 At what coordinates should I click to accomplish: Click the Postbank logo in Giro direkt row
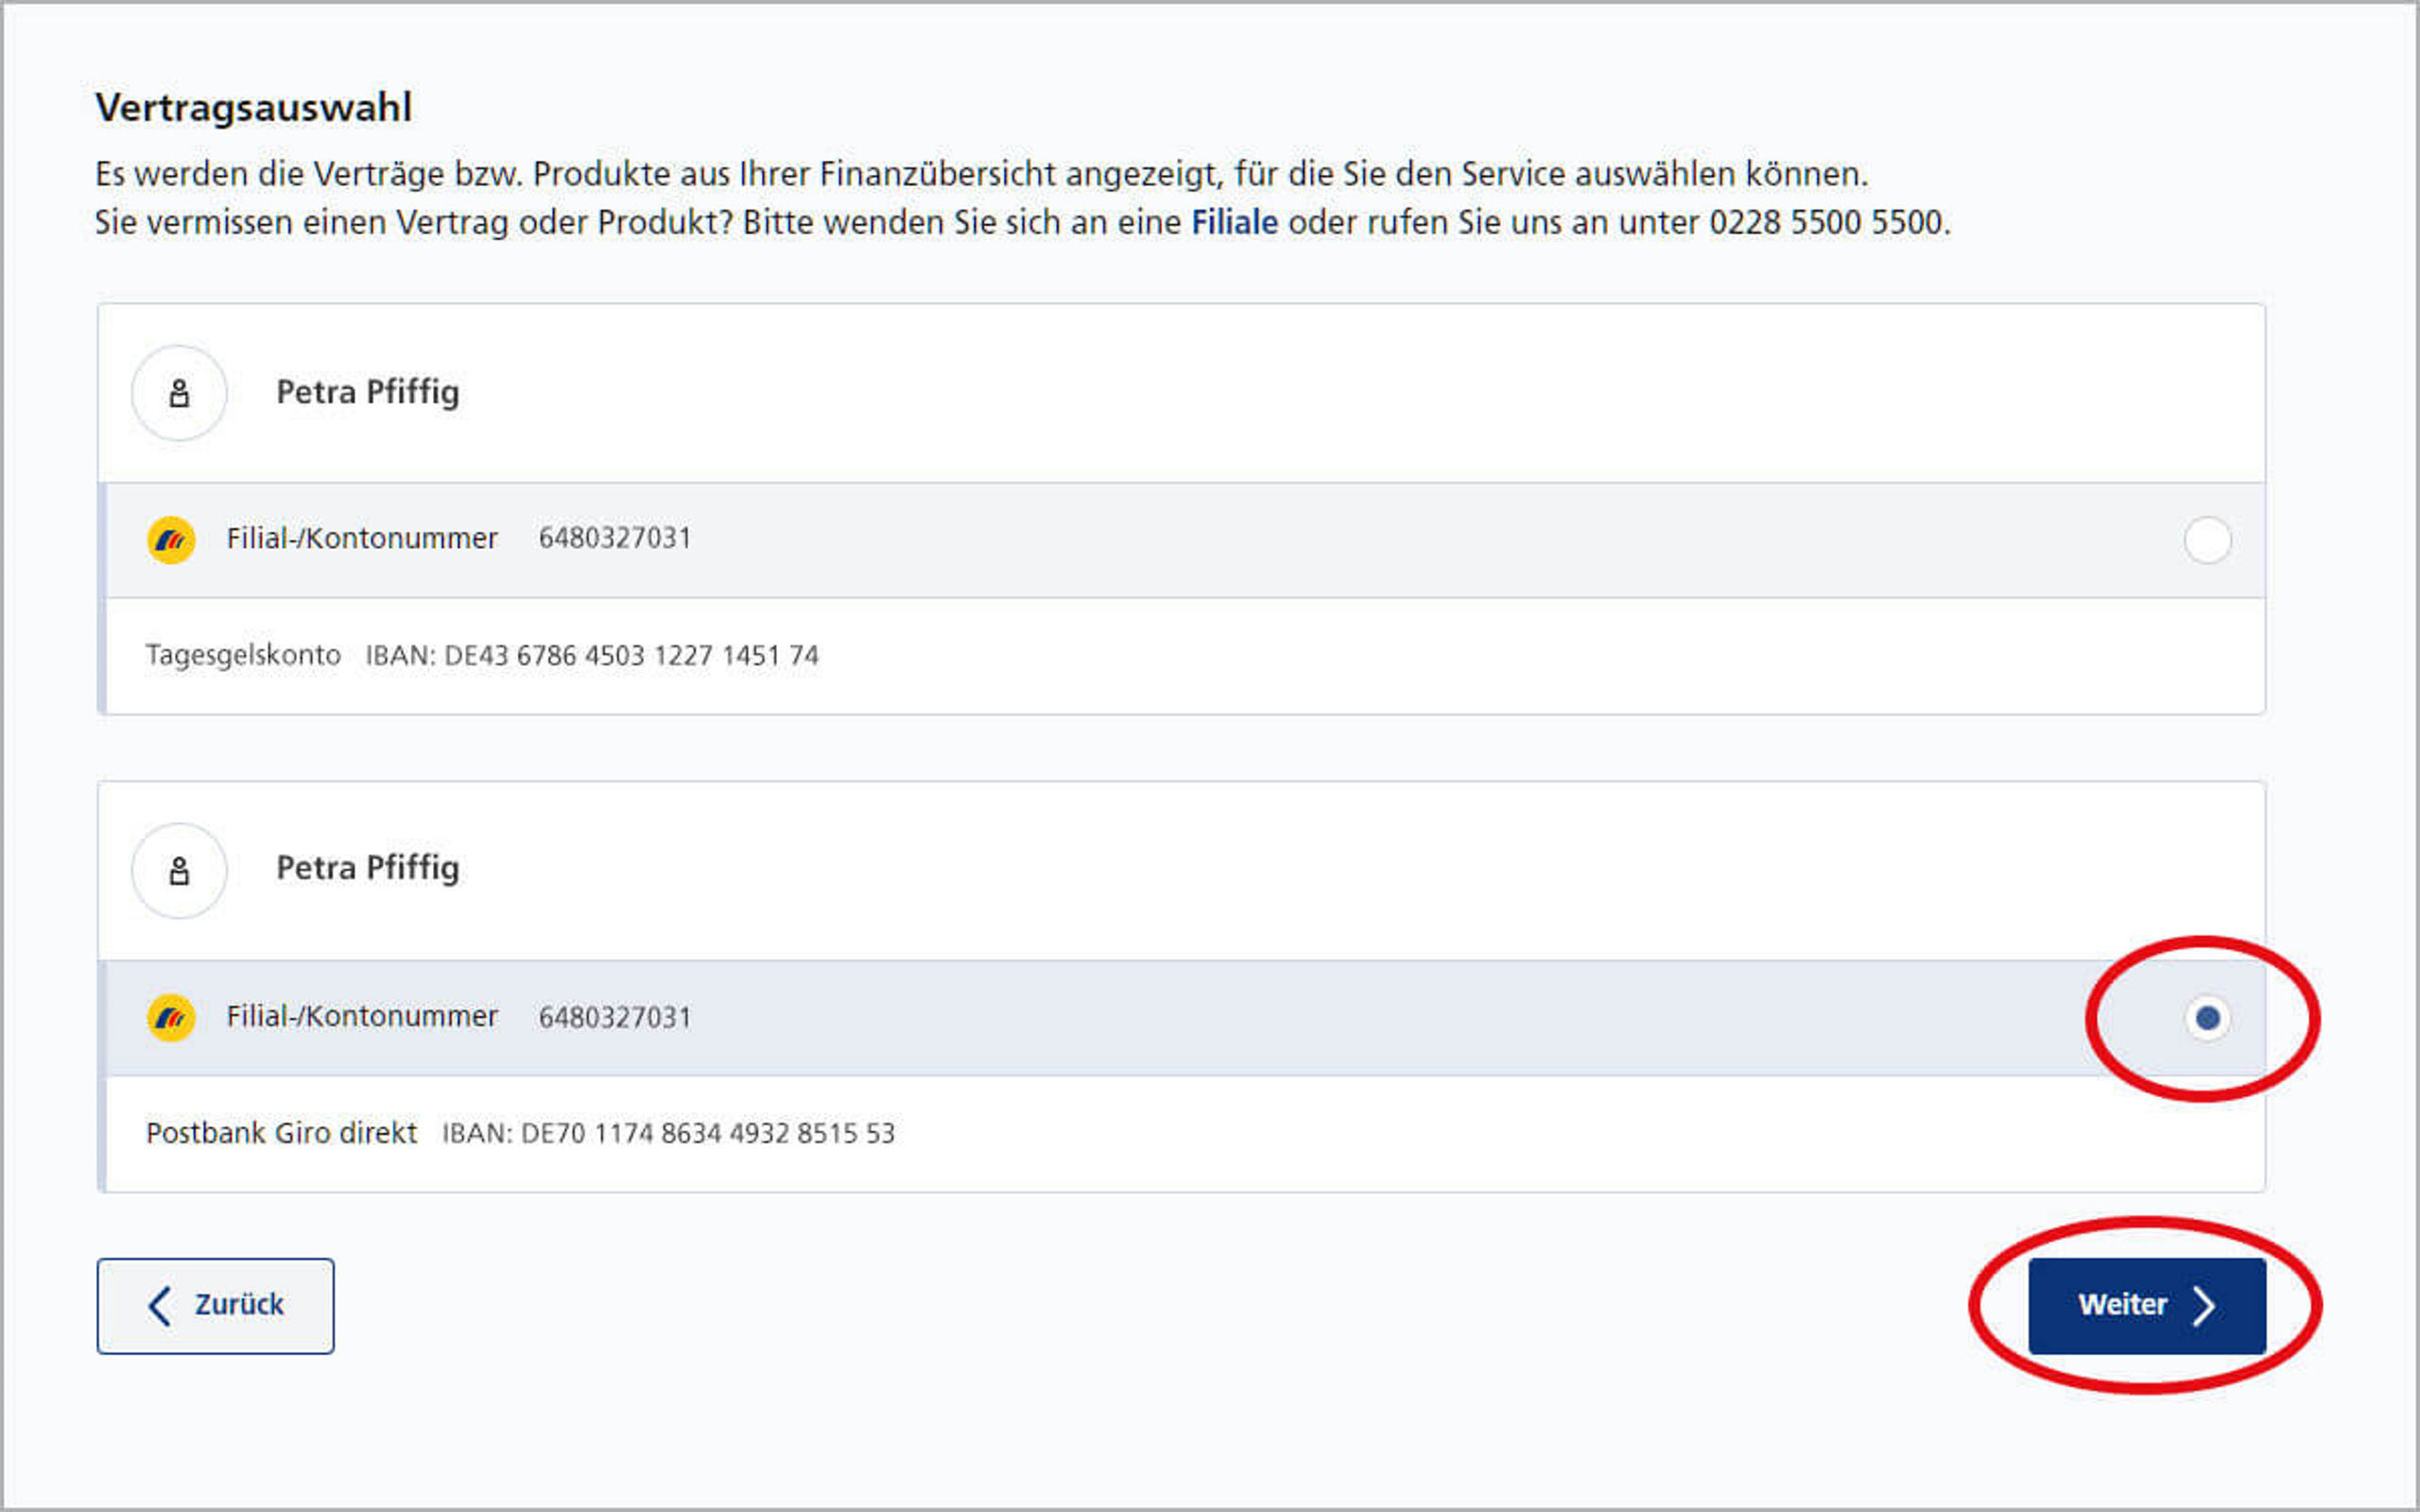point(171,1018)
